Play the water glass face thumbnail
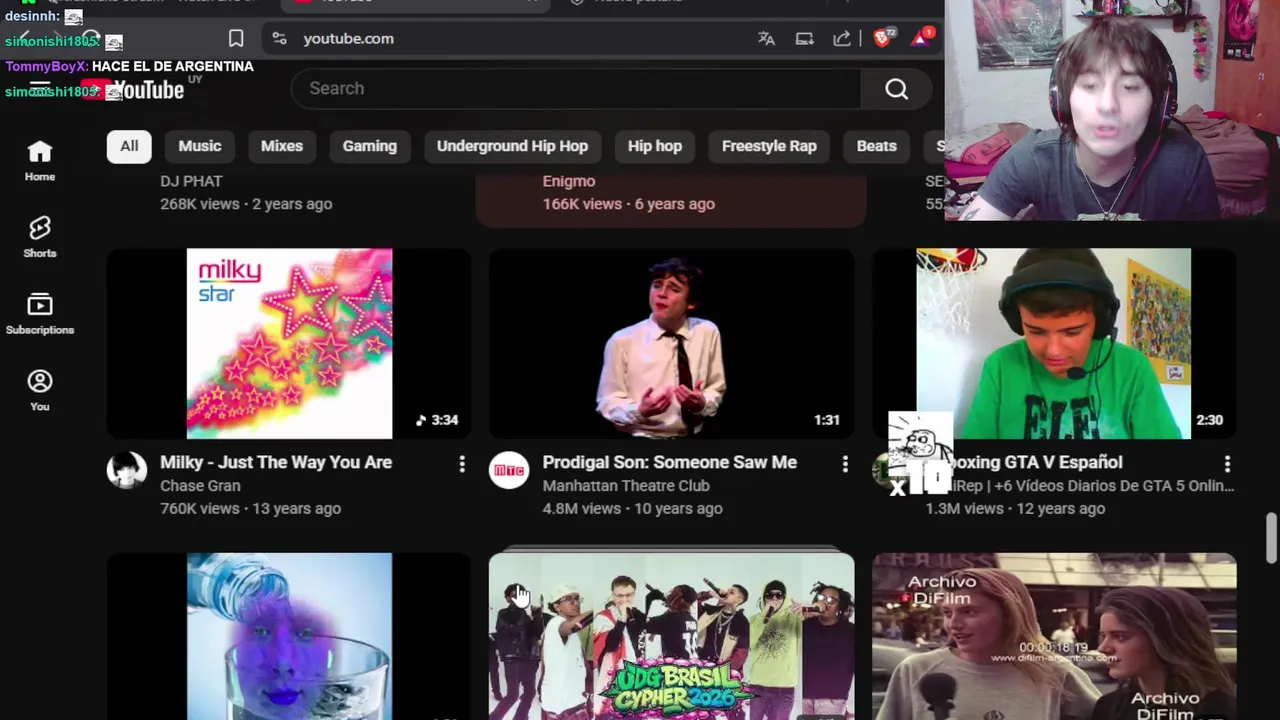Image resolution: width=1280 pixels, height=720 pixels. pos(289,636)
